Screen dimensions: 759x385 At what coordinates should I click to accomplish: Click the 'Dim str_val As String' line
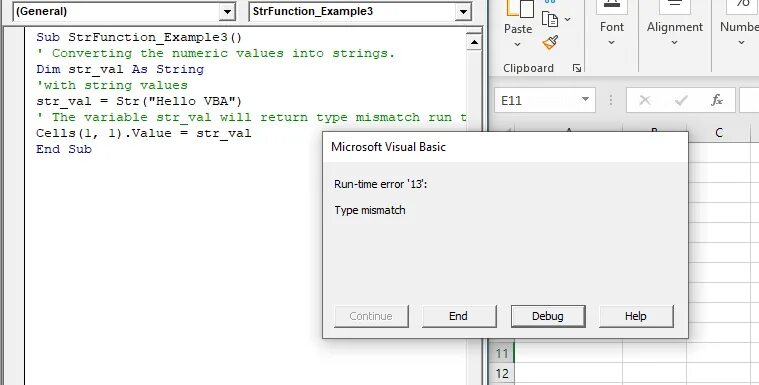click(x=120, y=69)
